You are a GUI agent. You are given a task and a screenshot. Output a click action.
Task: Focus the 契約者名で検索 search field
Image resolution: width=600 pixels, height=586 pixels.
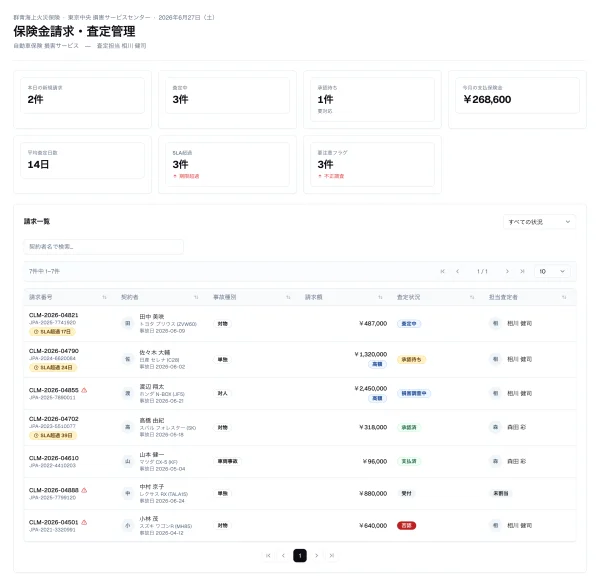[103, 246]
